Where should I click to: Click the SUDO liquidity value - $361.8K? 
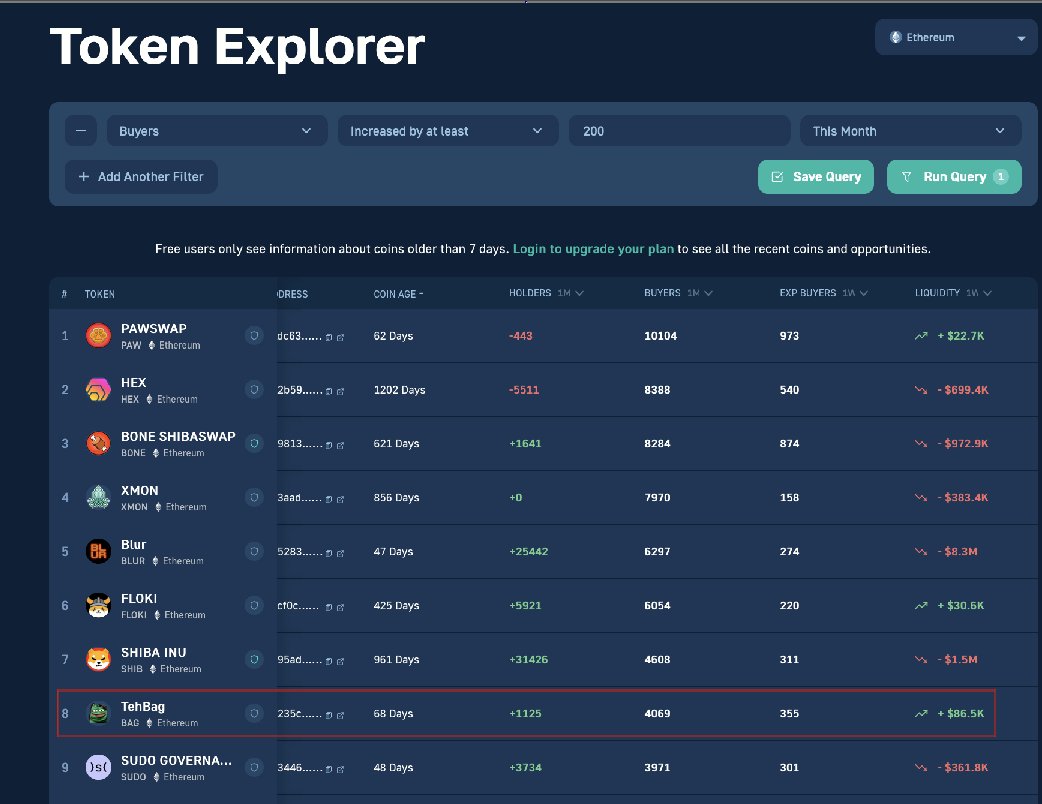click(963, 767)
